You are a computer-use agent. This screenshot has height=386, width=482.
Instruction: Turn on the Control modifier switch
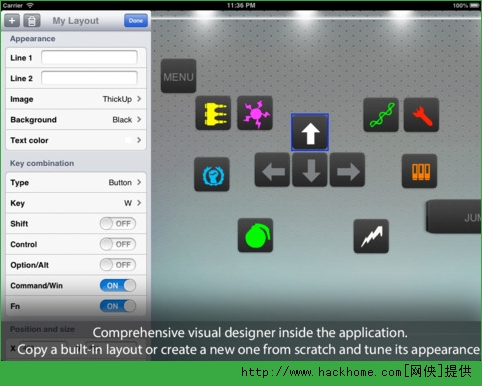[118, 244]
